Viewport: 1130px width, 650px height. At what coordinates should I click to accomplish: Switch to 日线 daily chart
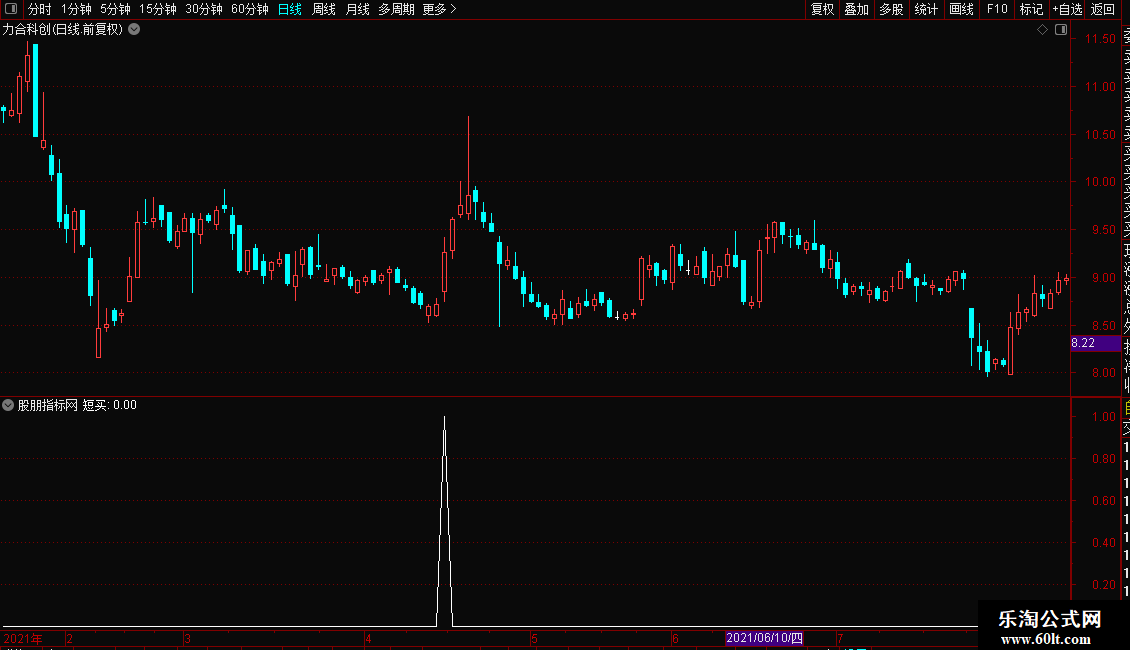(290, 9)
